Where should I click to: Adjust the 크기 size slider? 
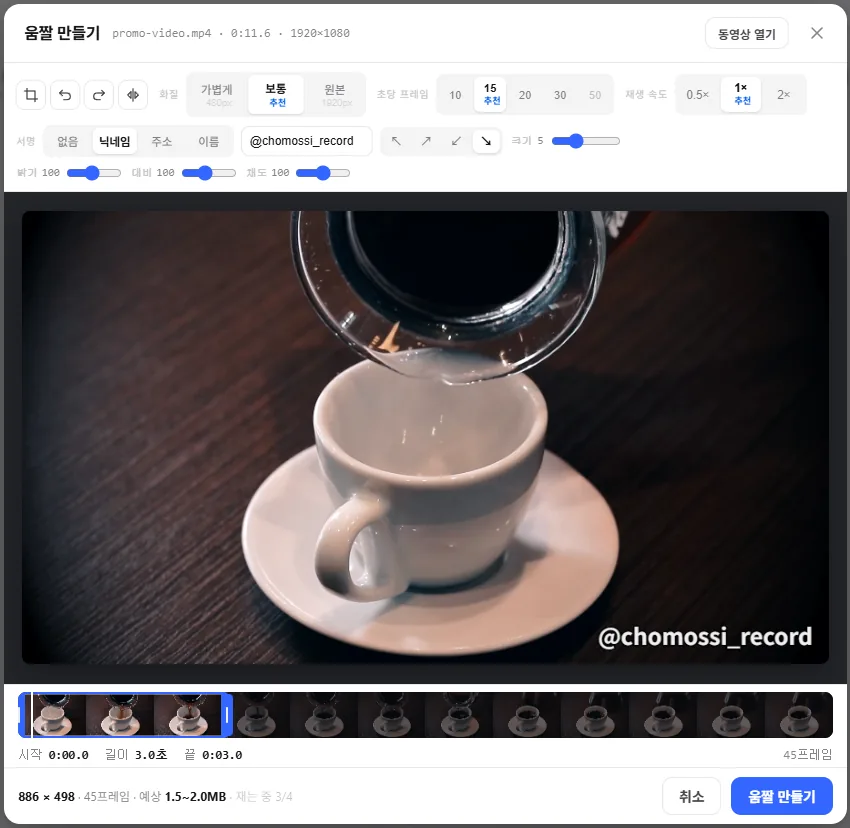[585, 141]
